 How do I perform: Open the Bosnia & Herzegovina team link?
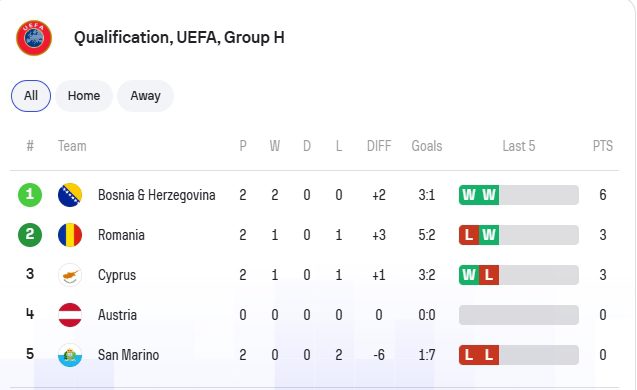click(x=156, y=195)
